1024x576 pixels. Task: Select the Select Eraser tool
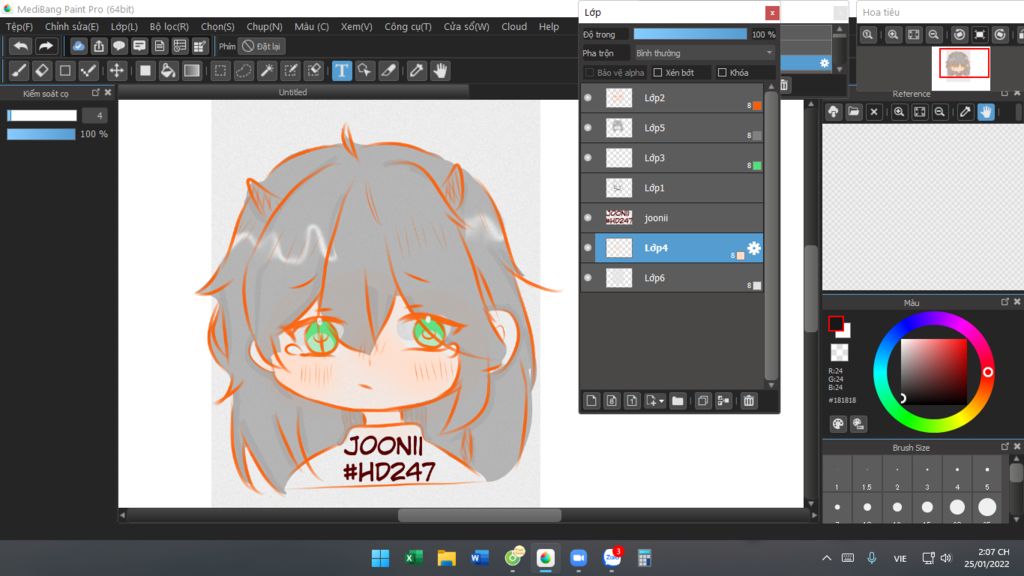(314, 71)
